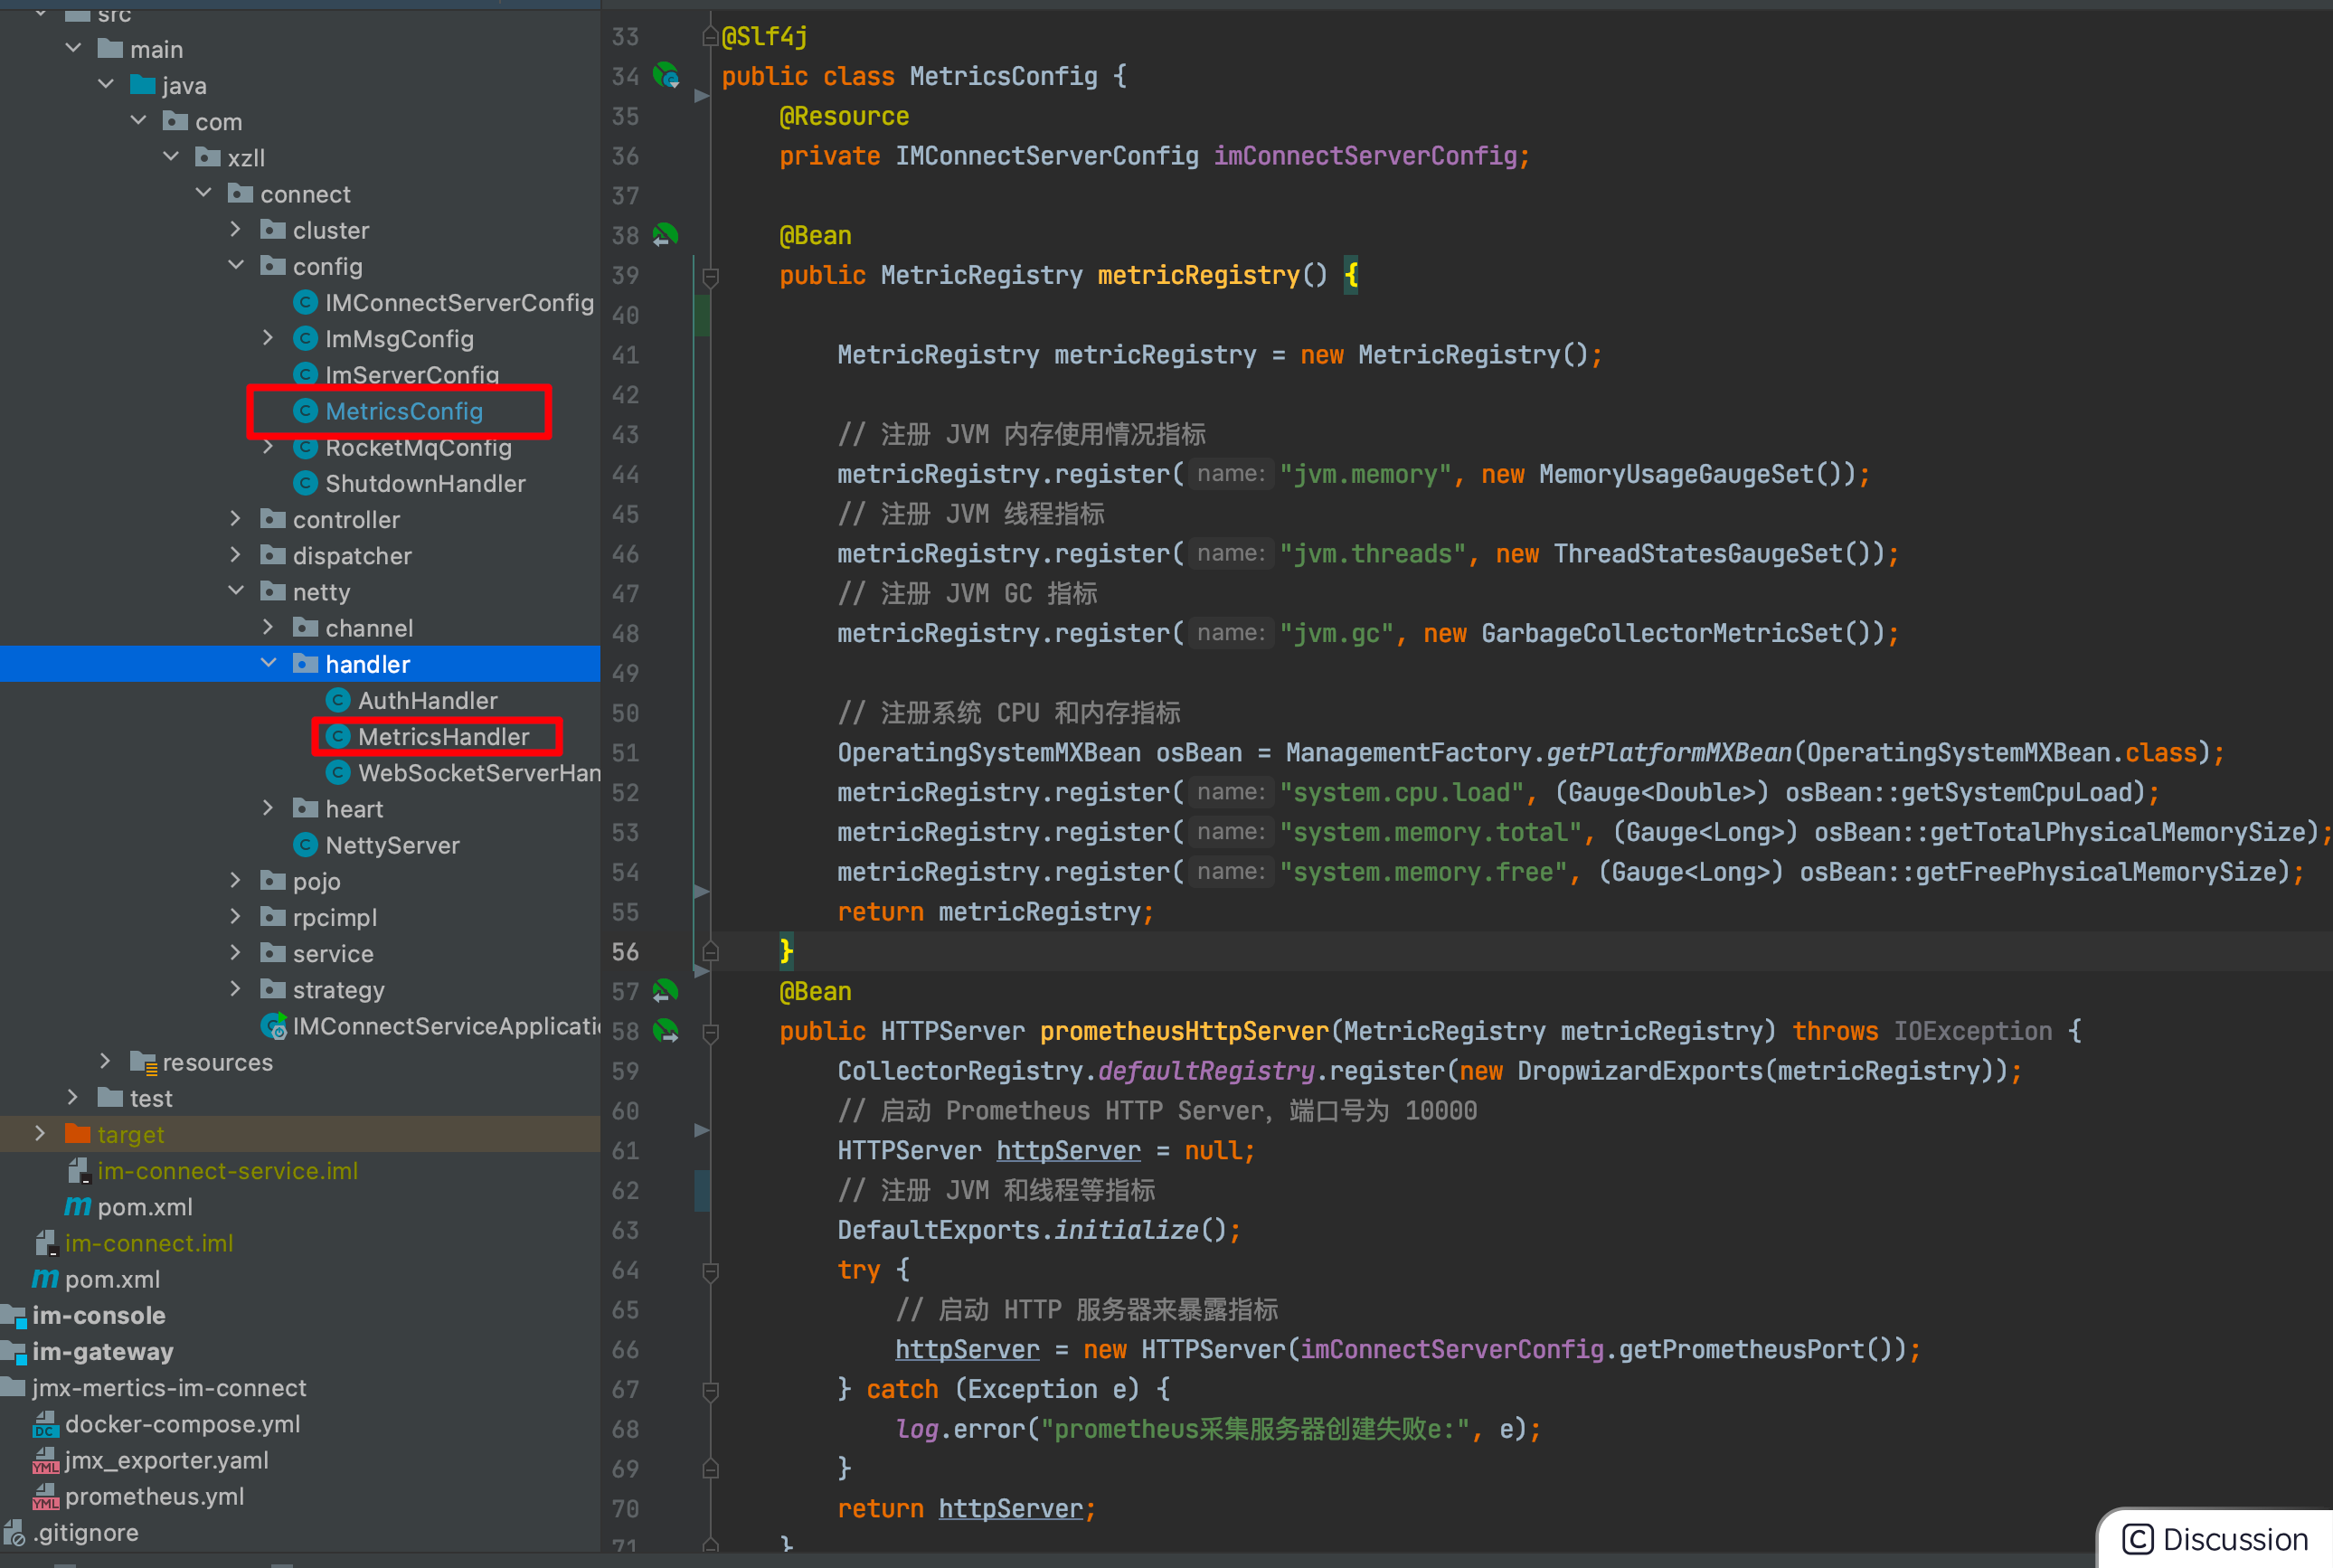Click autowired gutter icon on line 58
Screen dimensions: 2333x1568
(x=666, y=1030)
